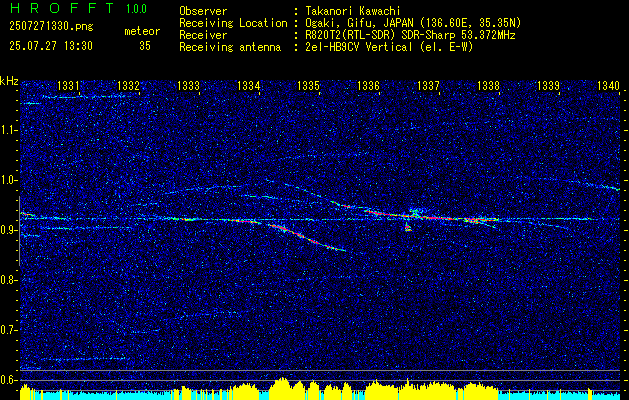
Task: Click the 1334 time marker
Action: [x=248, y=85]
